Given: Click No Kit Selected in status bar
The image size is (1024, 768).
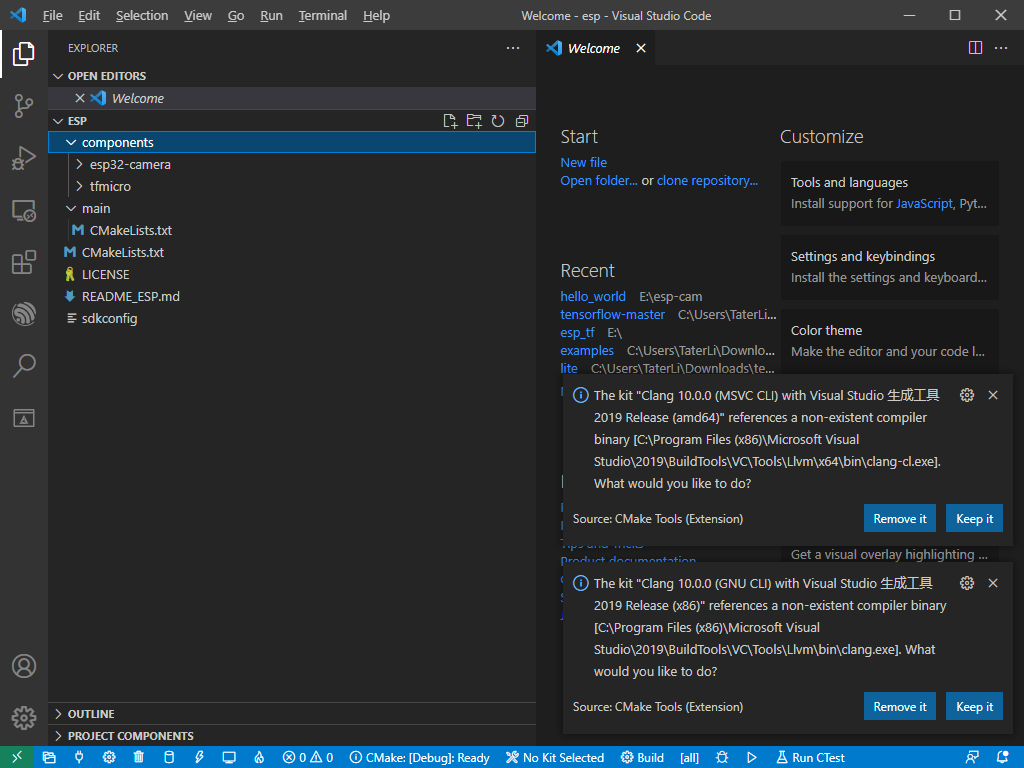Looking at the screenshot, I should pyautogui.click(x=555, y=758).
